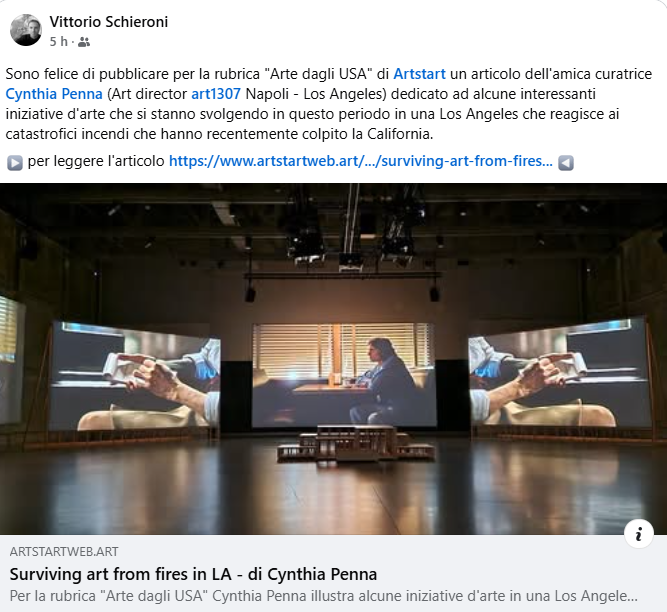Click the right-pointing play arrow emoji
The width and height of the screenshot is (667, 612).
14,162
